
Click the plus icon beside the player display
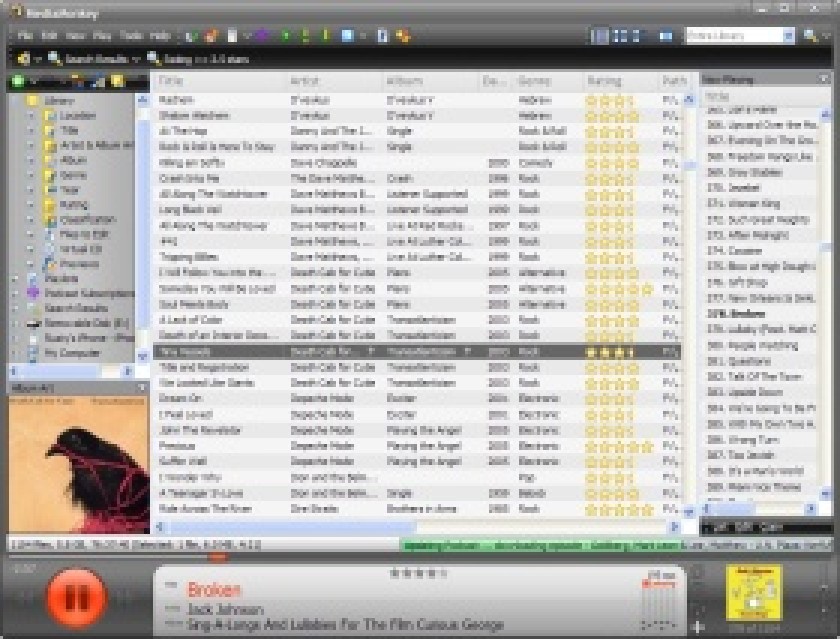[698, 625]
